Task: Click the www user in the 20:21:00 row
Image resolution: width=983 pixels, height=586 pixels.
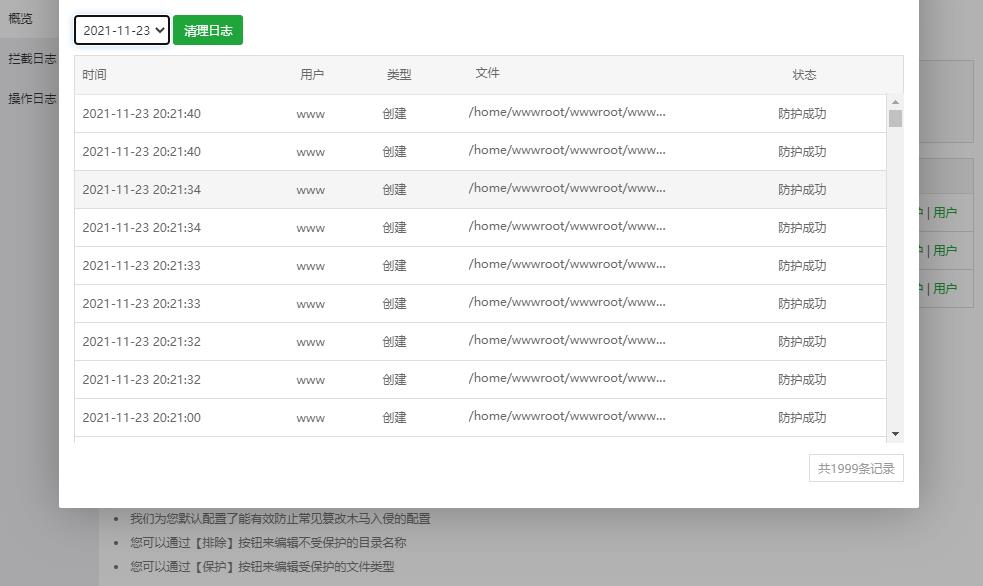Action: [310, 418]
